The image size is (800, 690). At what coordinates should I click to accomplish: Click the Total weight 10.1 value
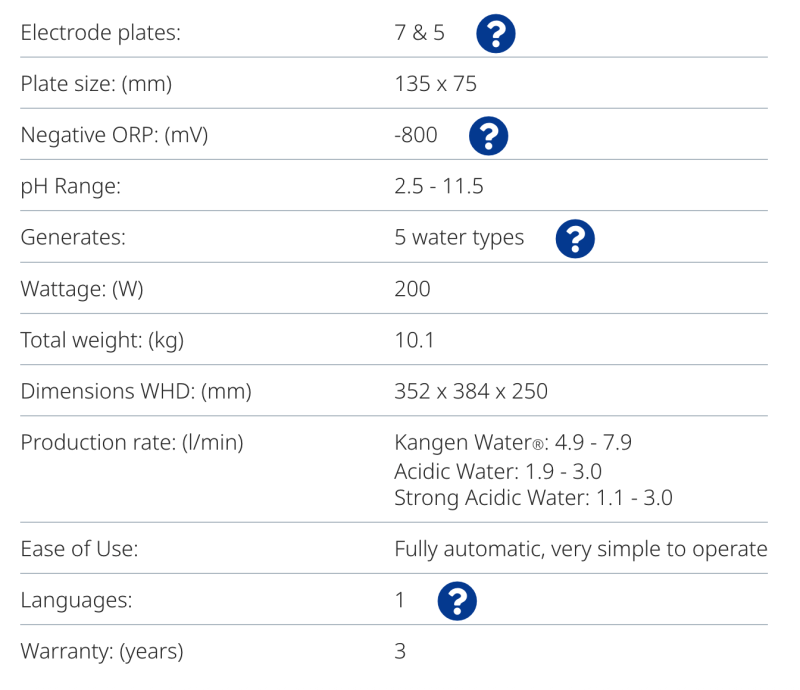point(414,340)
